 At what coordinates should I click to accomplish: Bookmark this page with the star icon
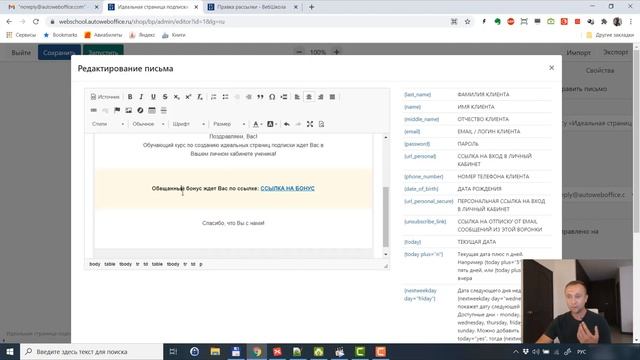[x=467, y=22]
